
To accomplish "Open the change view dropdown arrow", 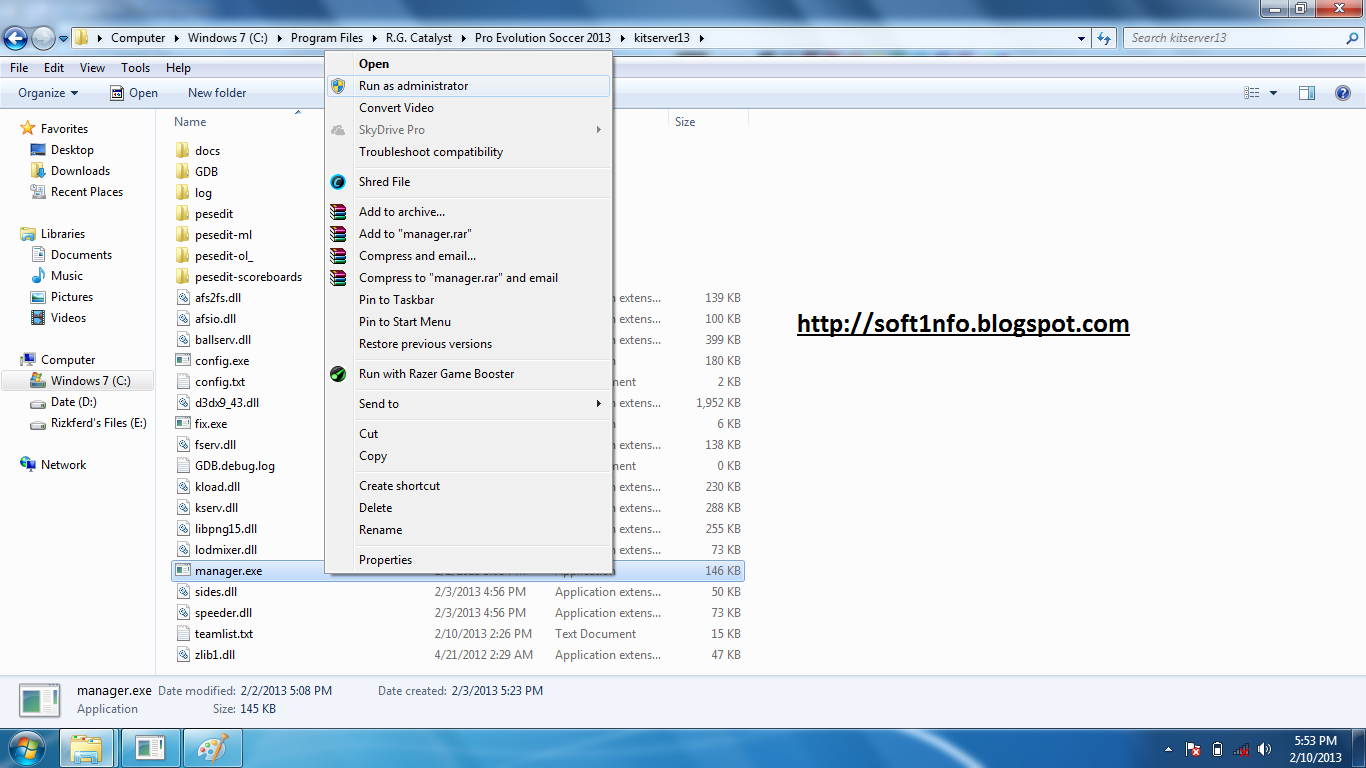I will tap(1273, 93).
